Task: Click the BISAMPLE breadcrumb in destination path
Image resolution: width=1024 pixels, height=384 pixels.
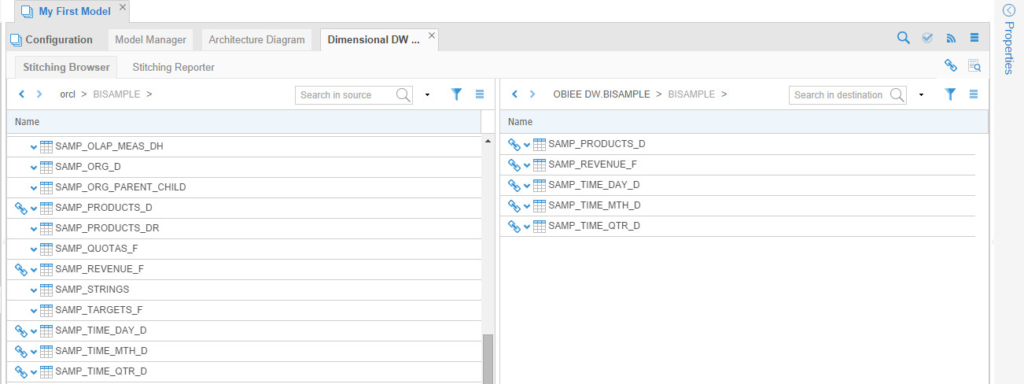Action: tap(691, 94)
